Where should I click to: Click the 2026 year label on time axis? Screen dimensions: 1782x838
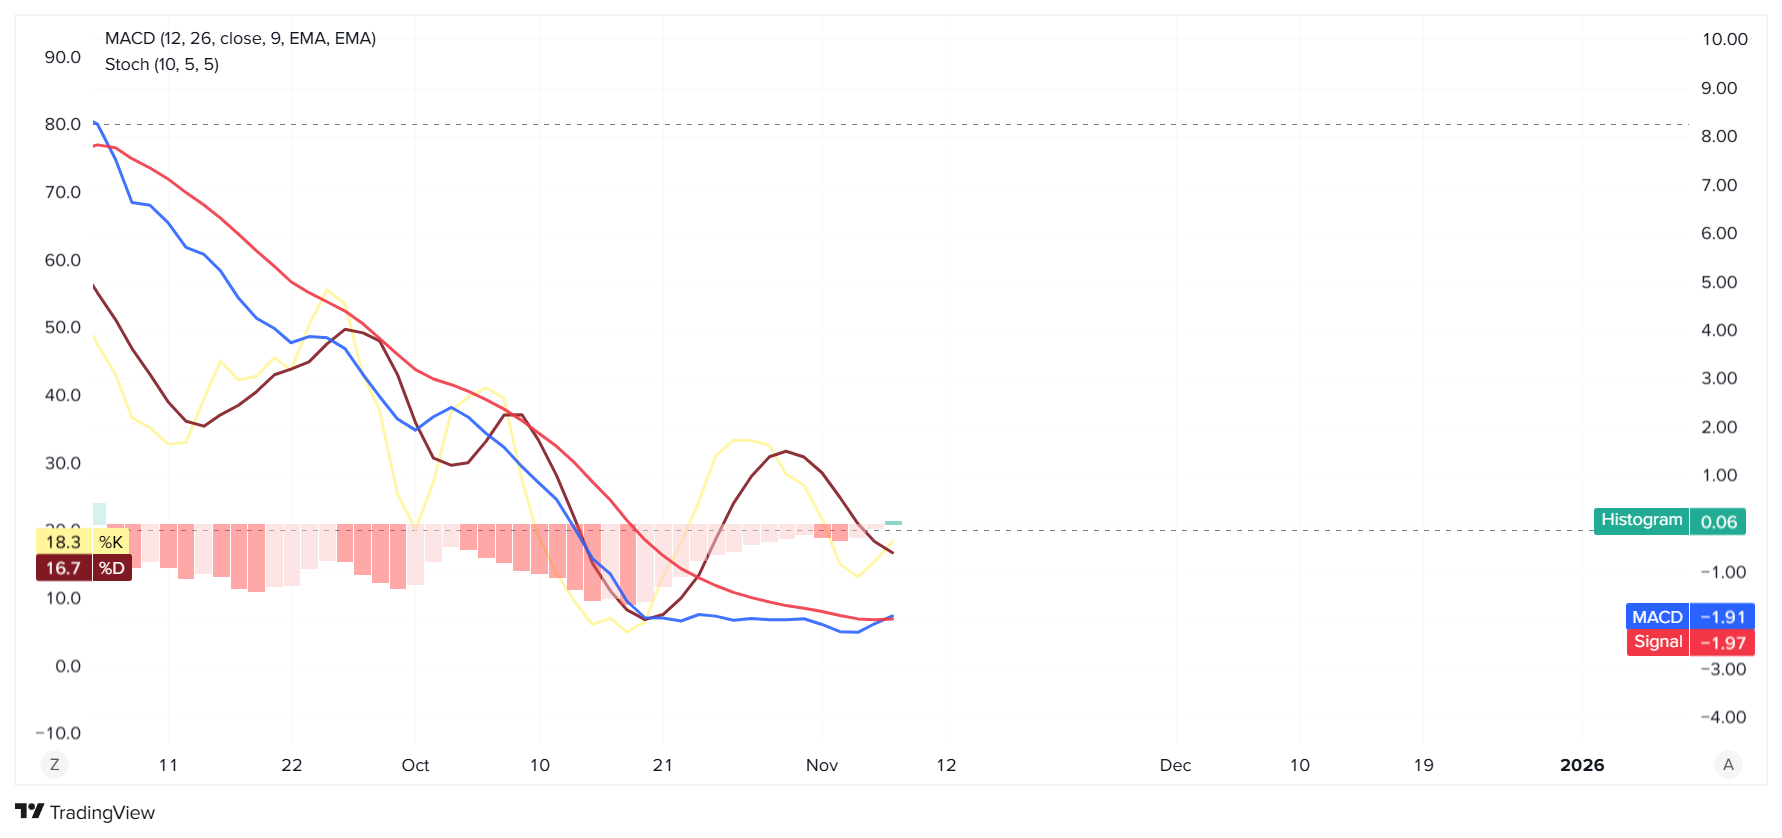[x=1581, y=765]
